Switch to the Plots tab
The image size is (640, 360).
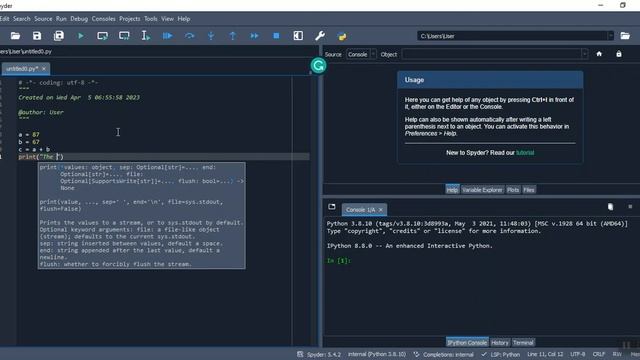(x=513, y=190)
